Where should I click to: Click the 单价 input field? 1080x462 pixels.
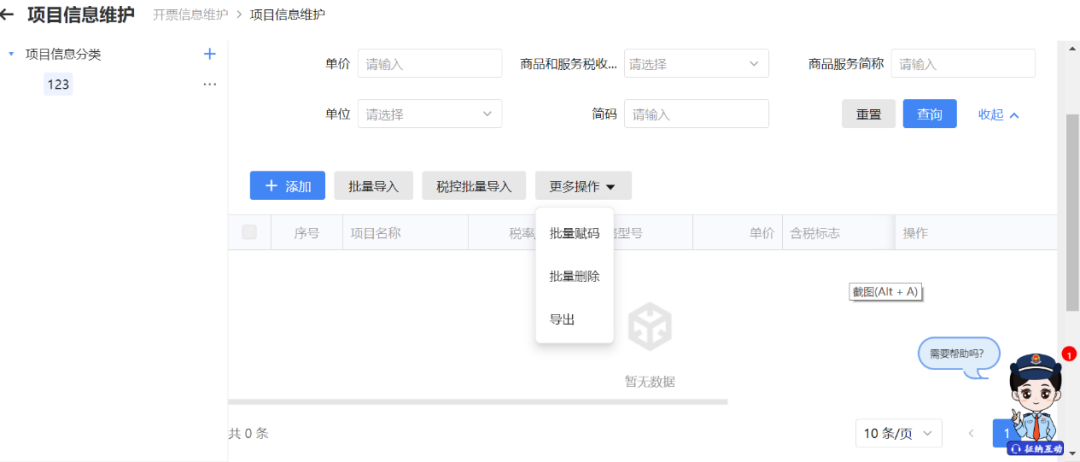pyautogui.click(x=429, y=64)
